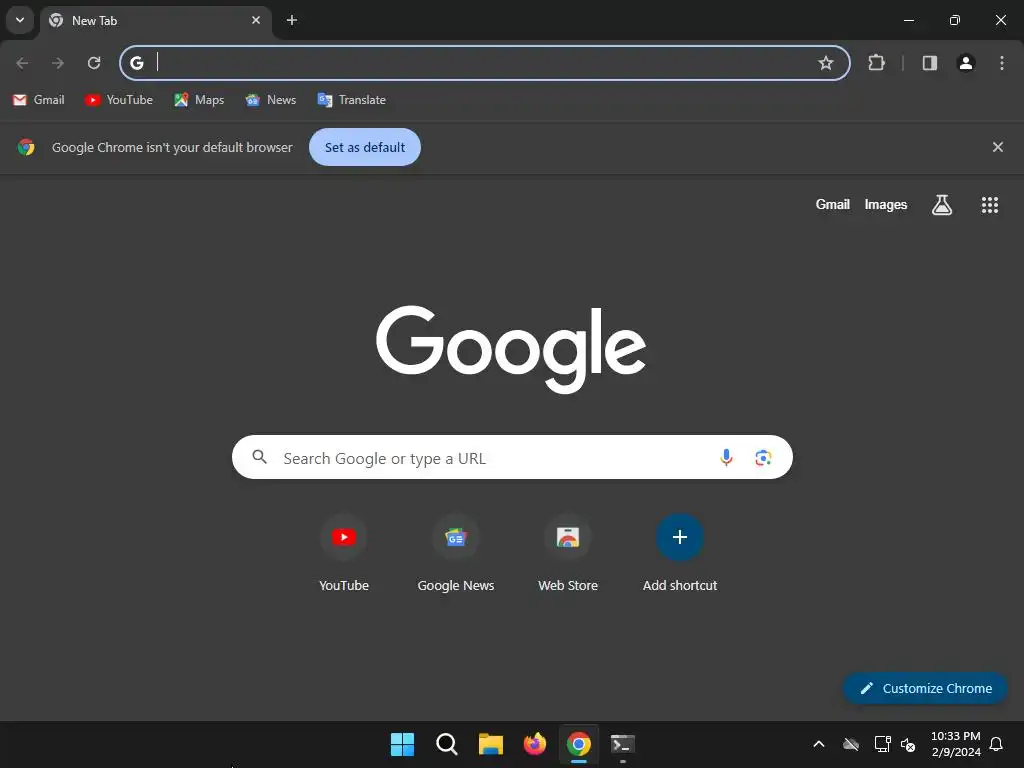Open Terminal from taskbar
This screenshot has height=768, width=1024.
(623, 744)
